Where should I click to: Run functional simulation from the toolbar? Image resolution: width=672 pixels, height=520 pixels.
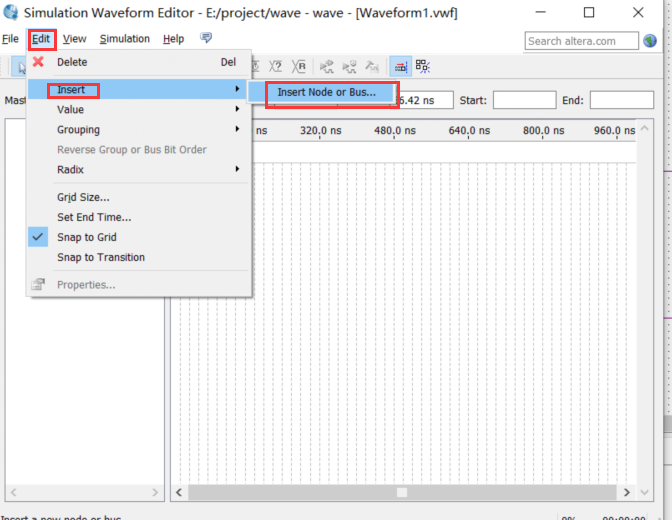click(327, 66)
